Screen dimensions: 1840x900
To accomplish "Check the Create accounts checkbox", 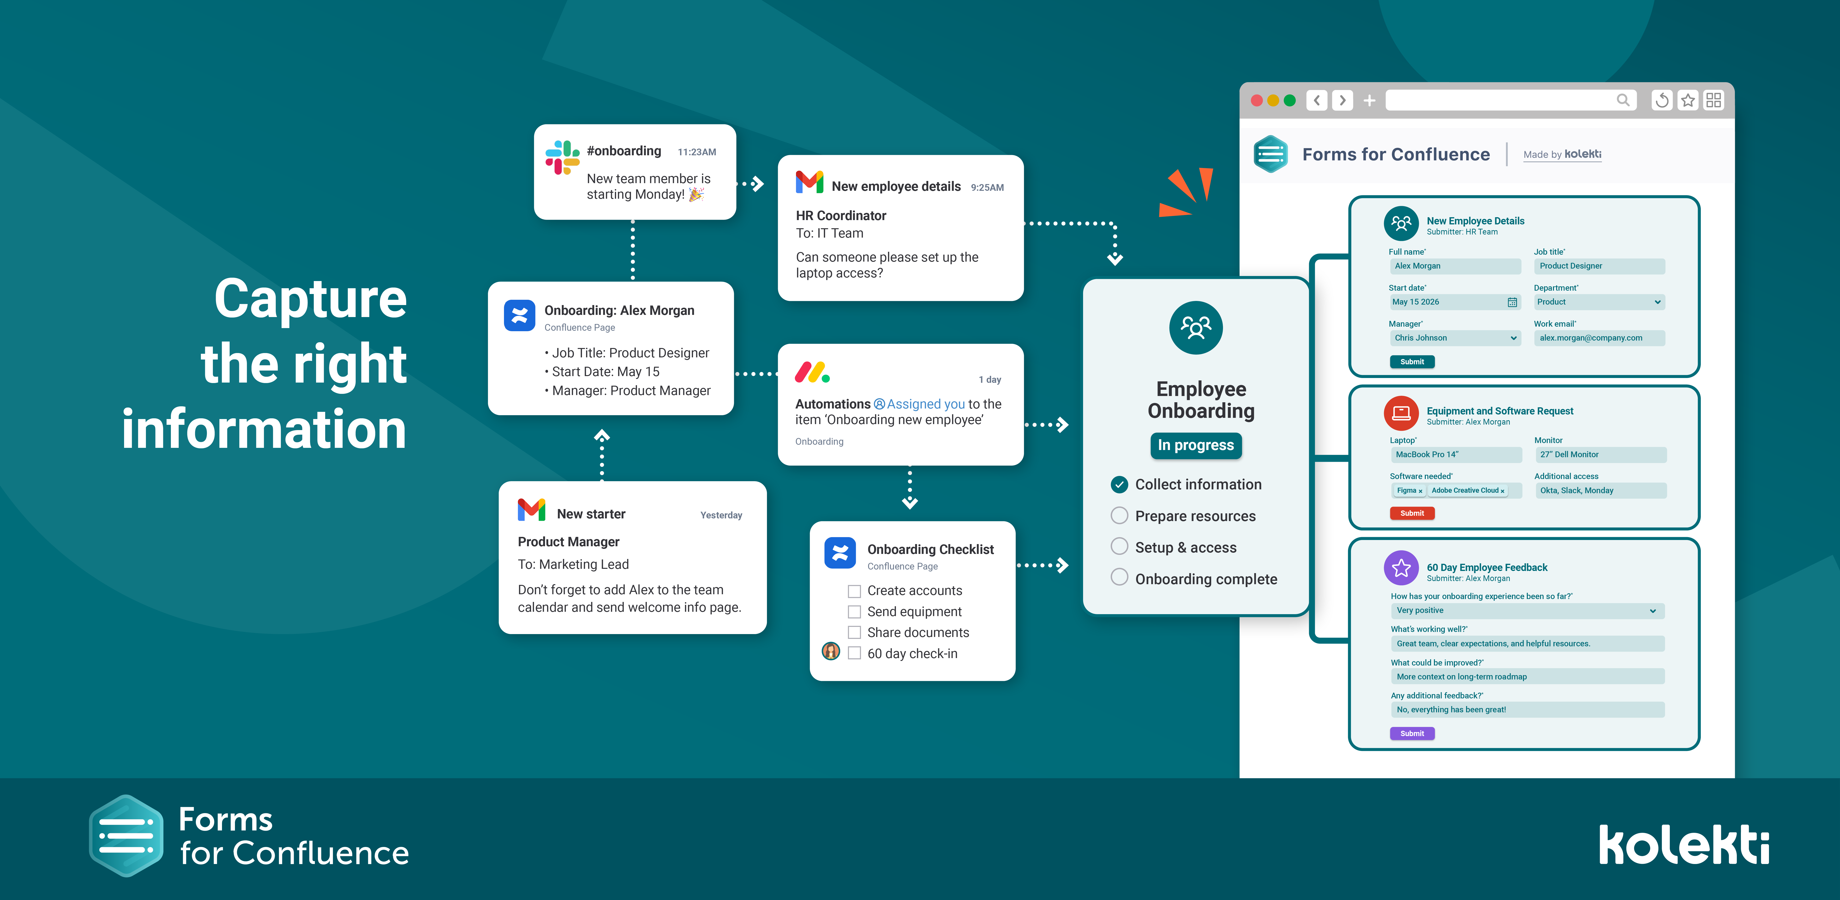I will point(854,591).
